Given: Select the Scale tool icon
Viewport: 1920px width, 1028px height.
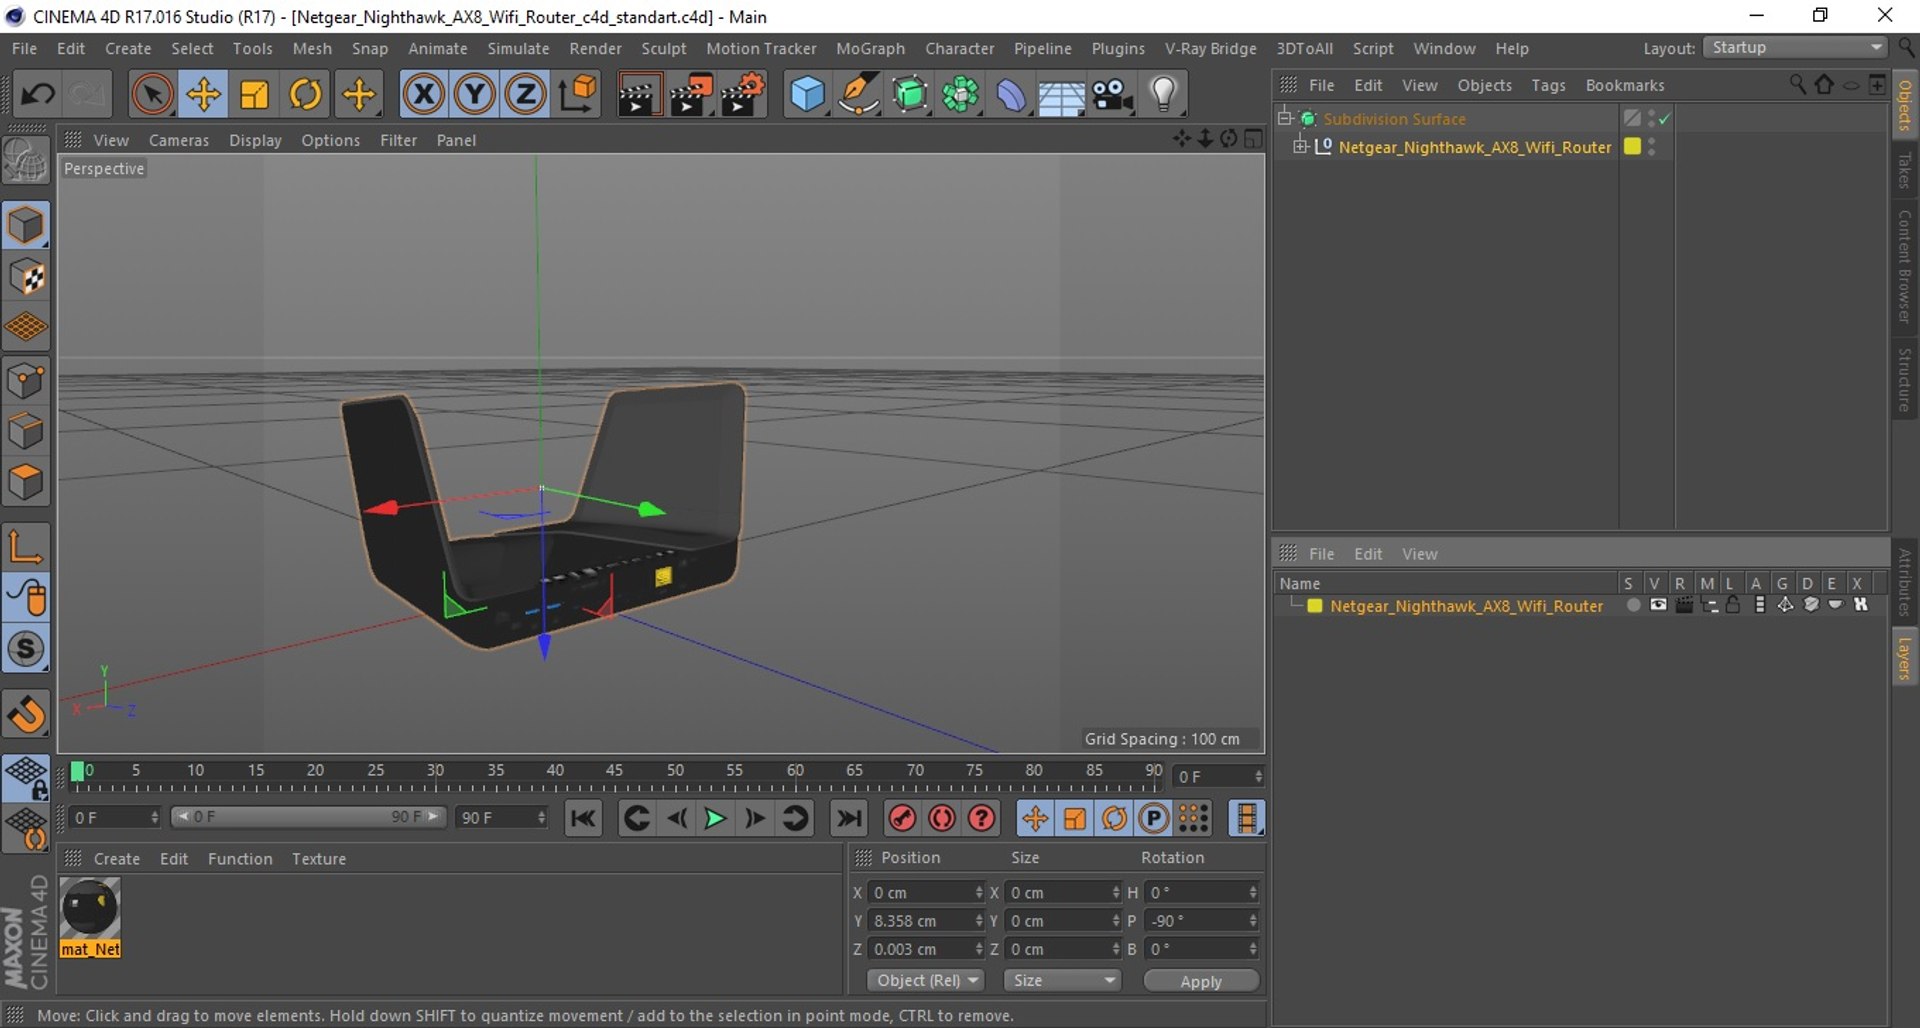Looking at the screenshot, I should (x=254, y=95).
